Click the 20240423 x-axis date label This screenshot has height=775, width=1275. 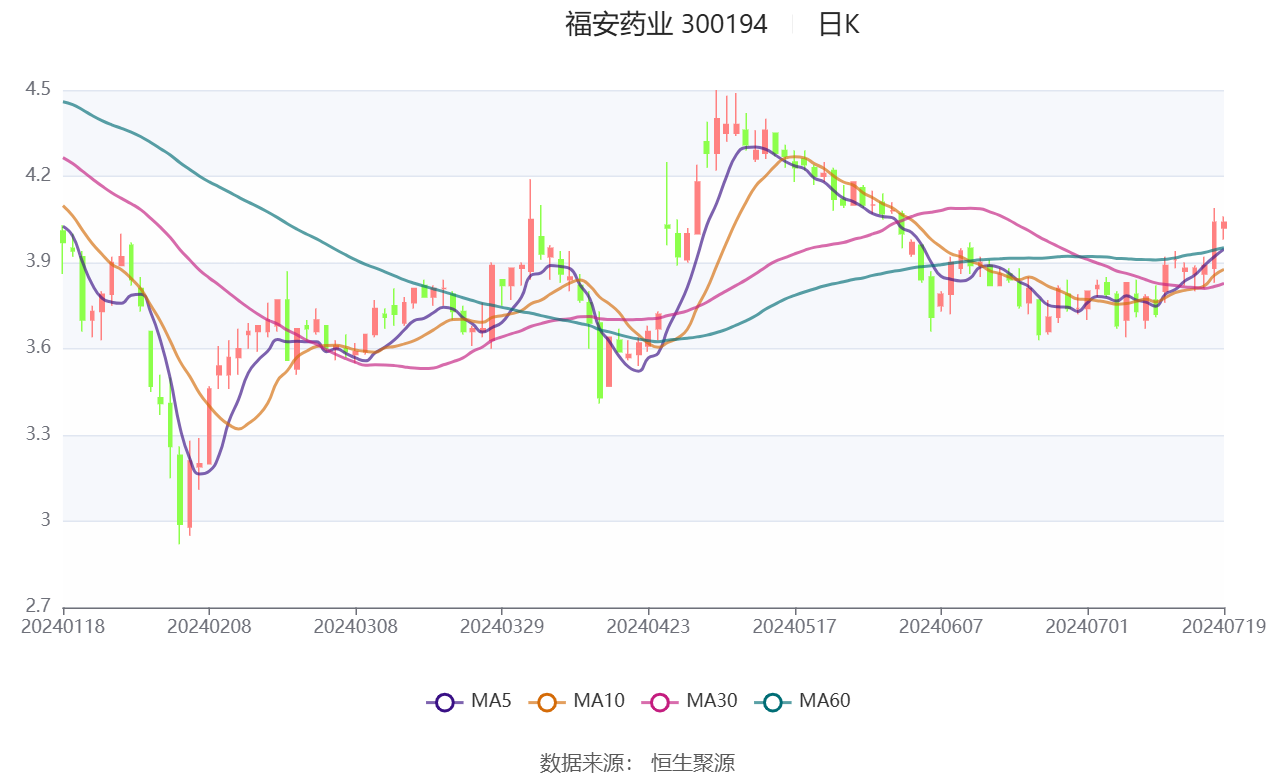(648, 627)
